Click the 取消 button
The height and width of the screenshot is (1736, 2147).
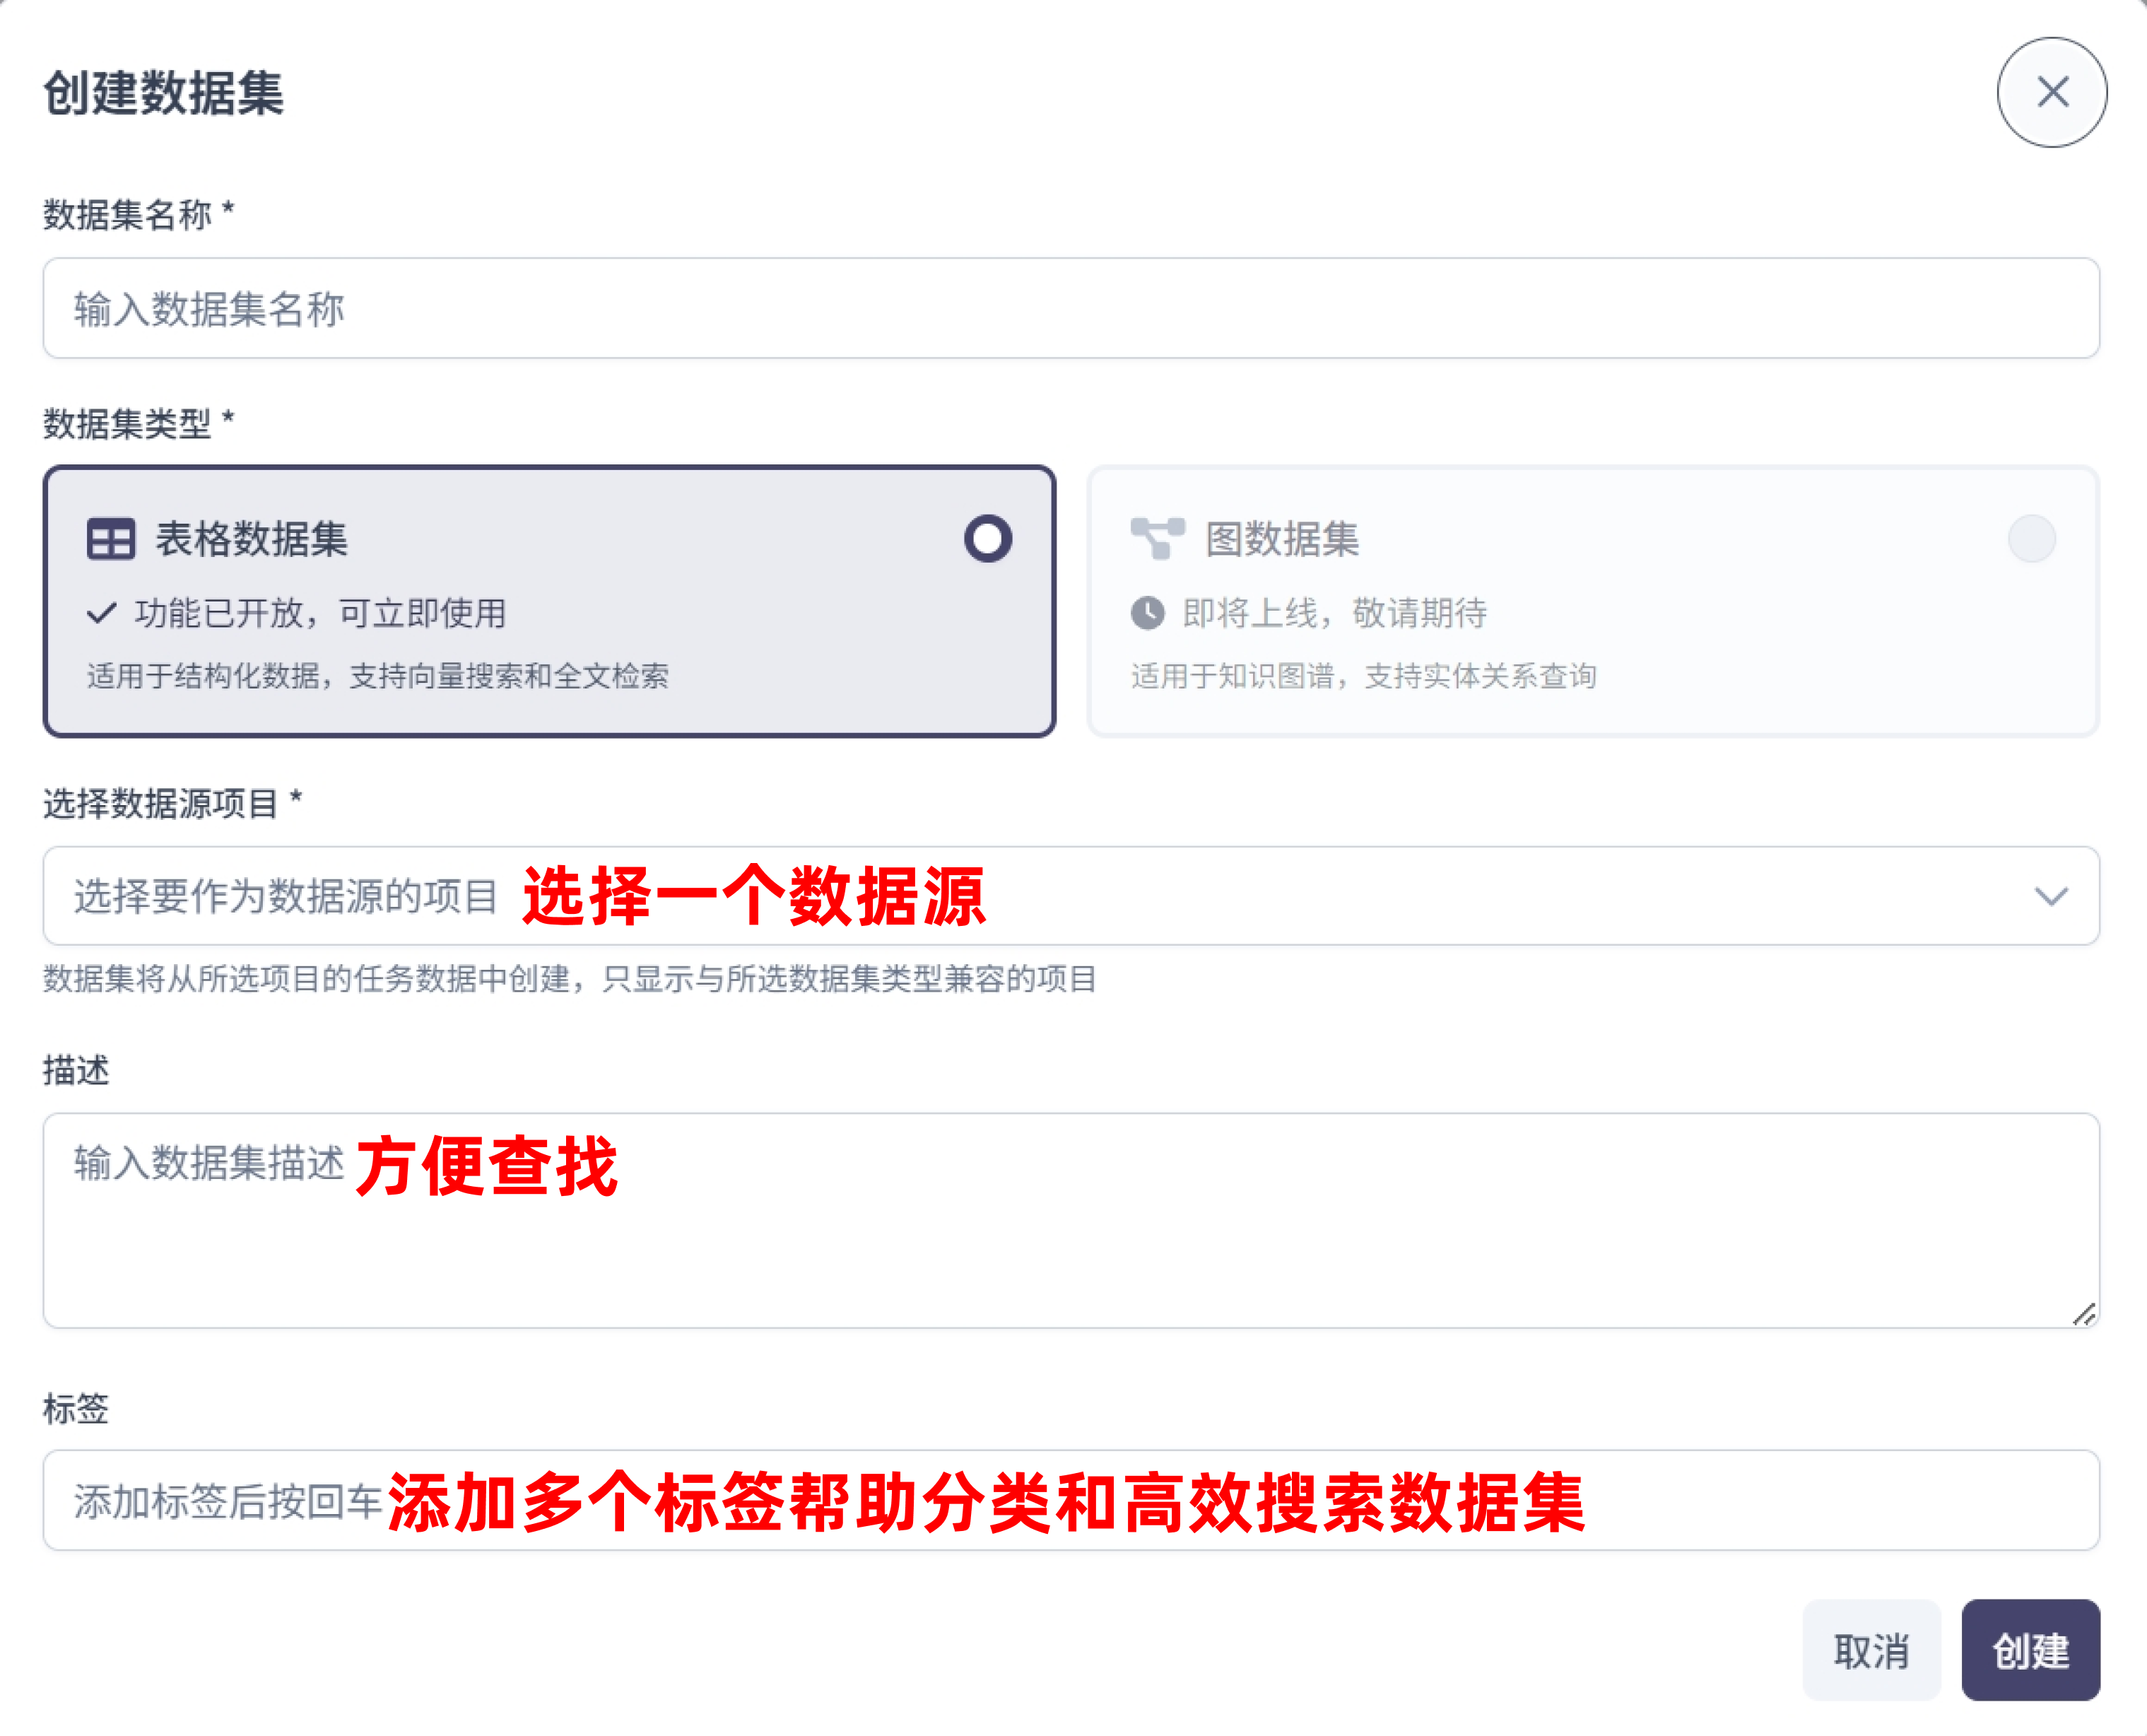point(1871,1650)
